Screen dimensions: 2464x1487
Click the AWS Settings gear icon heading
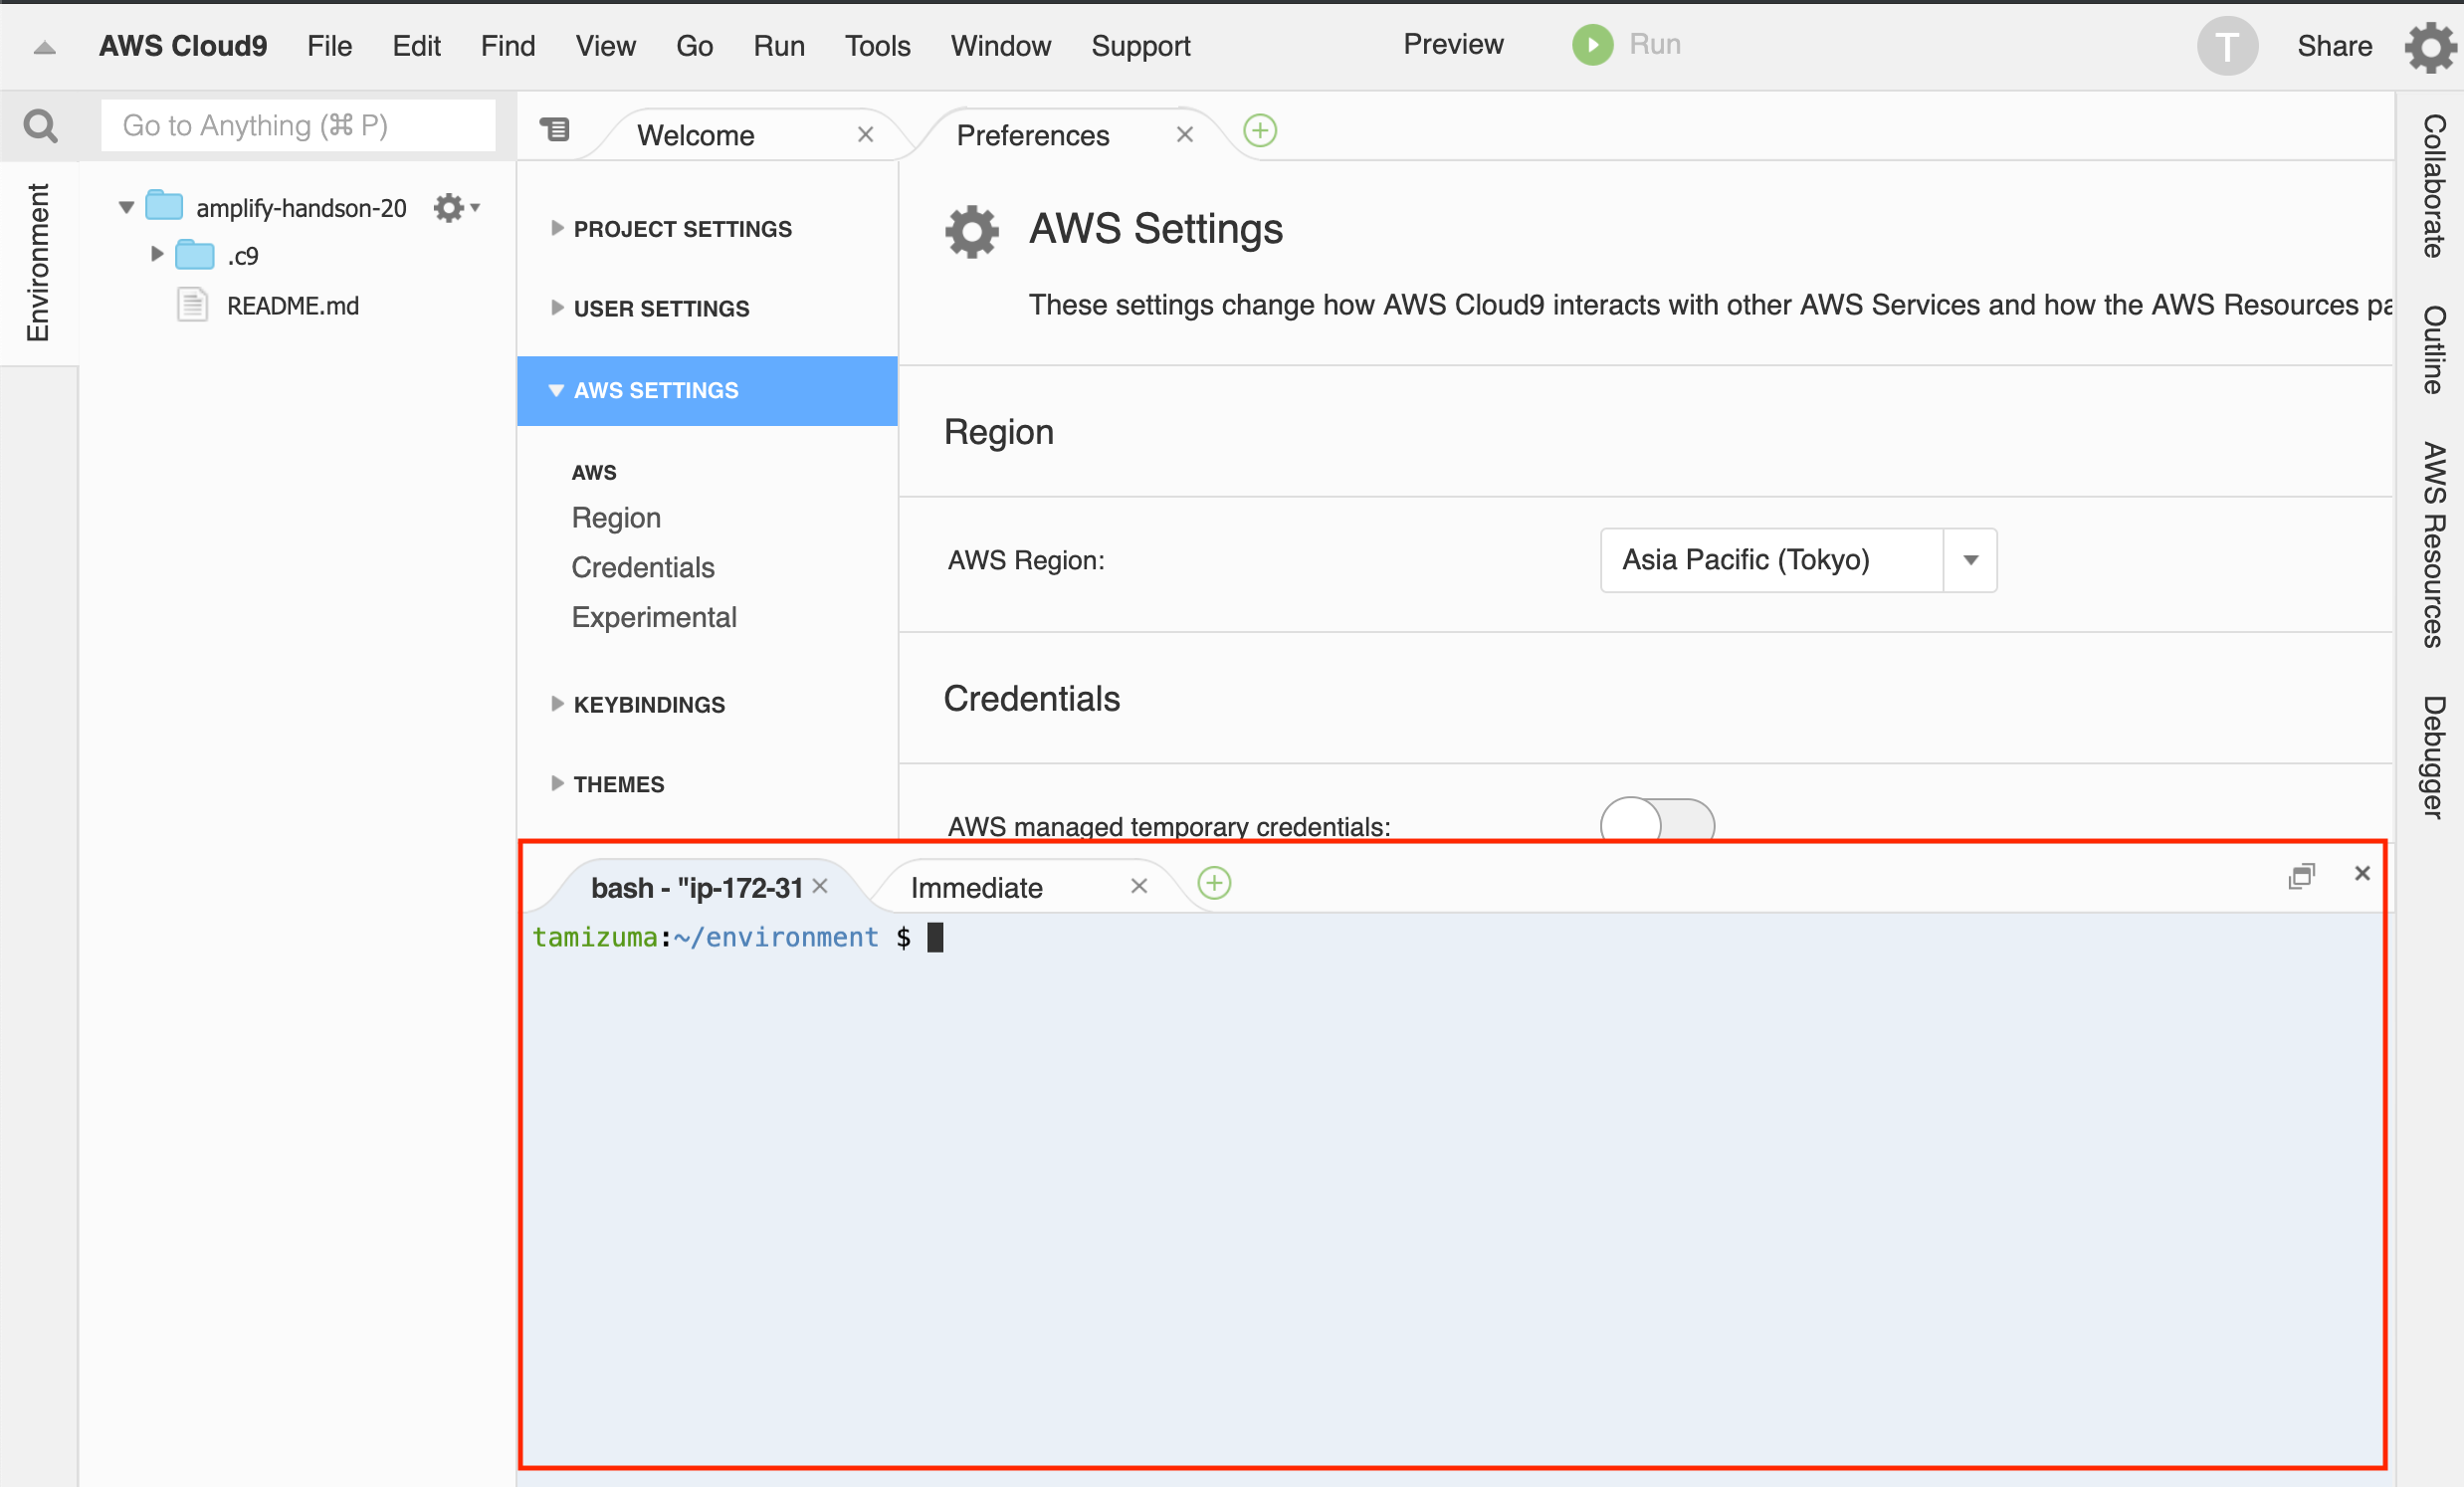pyautogui.click(x=972, y=232)
